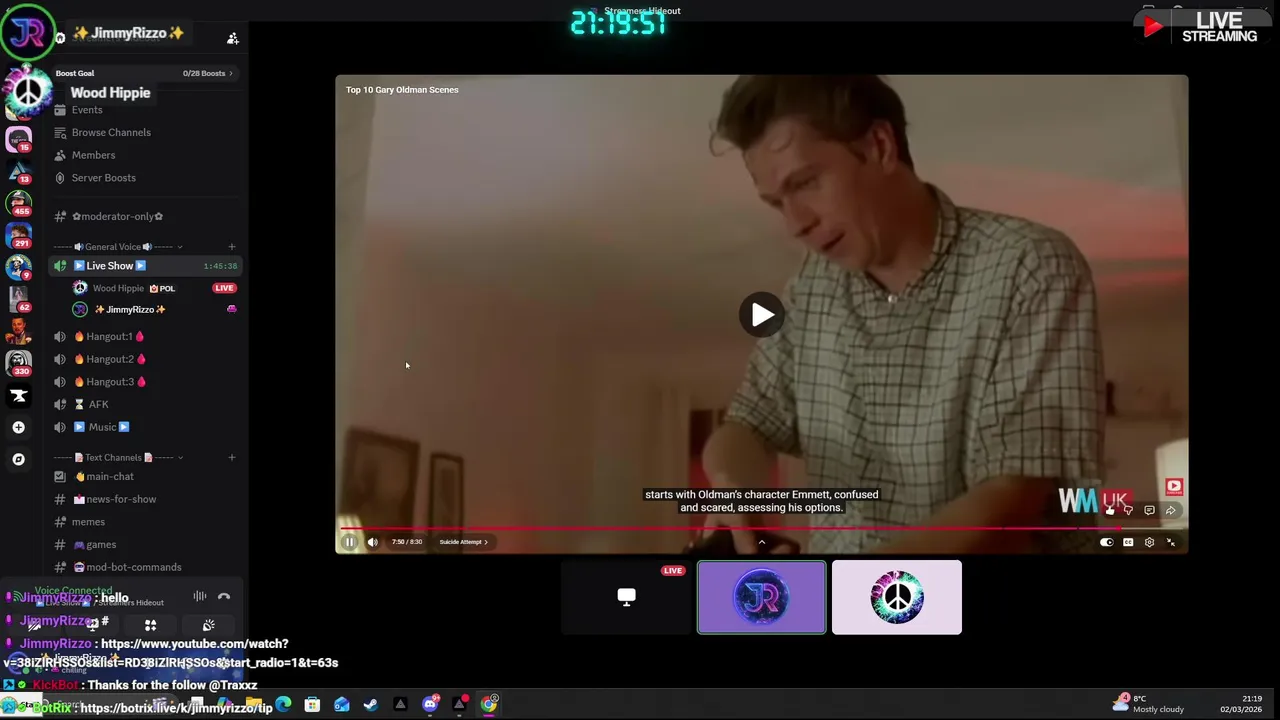This screenshot has width=1280, height=720.
Task: Click the JimmyRizzo user in Live Show
Action: pos(130,310)
